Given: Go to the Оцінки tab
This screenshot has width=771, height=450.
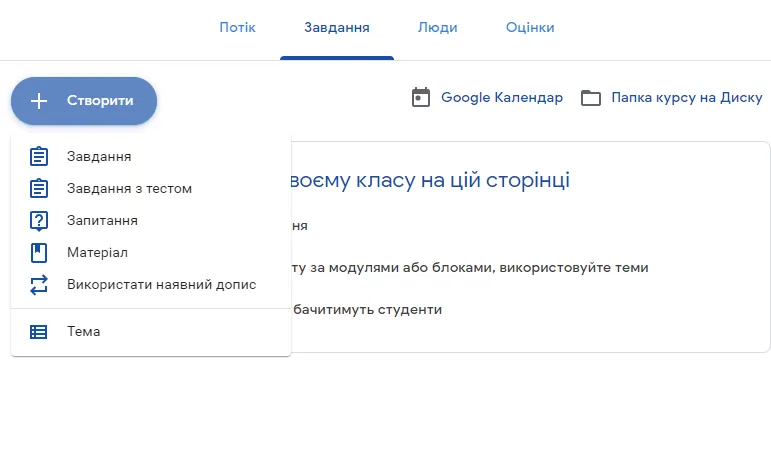Looking at the screenshot, I should coord(530,28).
